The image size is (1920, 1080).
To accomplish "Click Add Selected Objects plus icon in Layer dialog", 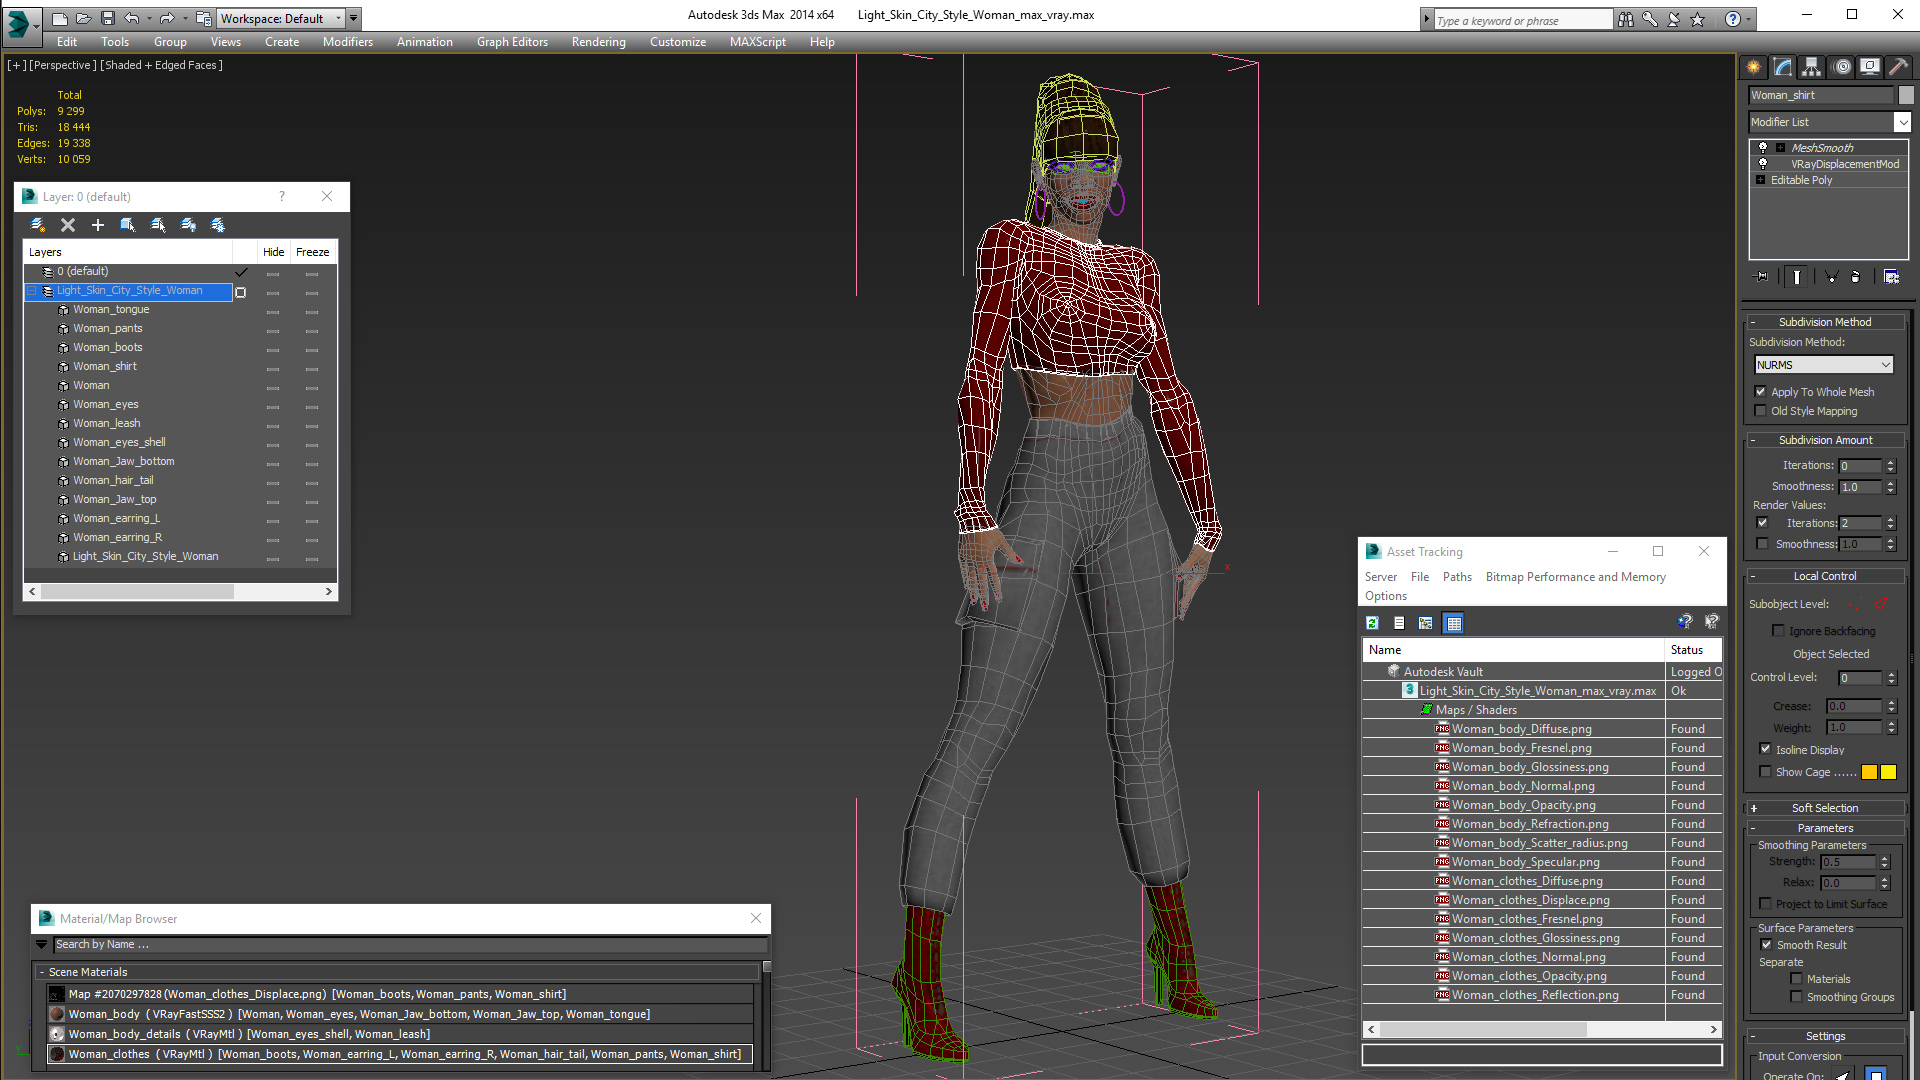I will tap(98, 225).
